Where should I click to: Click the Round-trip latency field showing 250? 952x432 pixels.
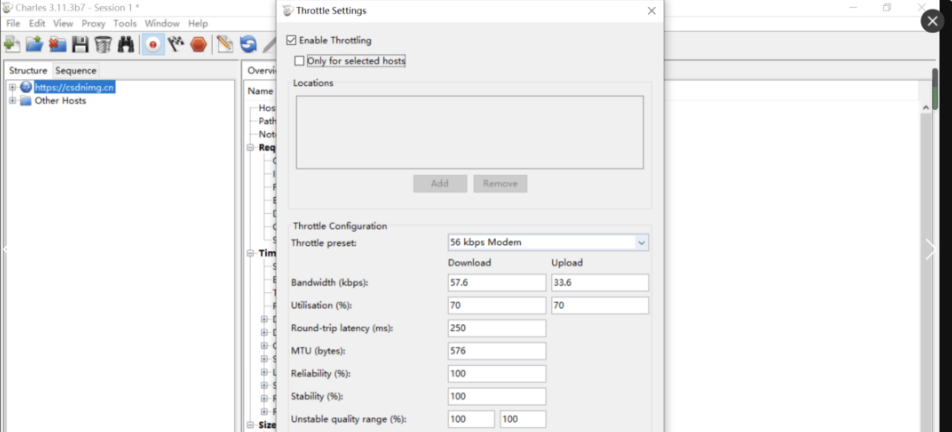click(497, 328)
